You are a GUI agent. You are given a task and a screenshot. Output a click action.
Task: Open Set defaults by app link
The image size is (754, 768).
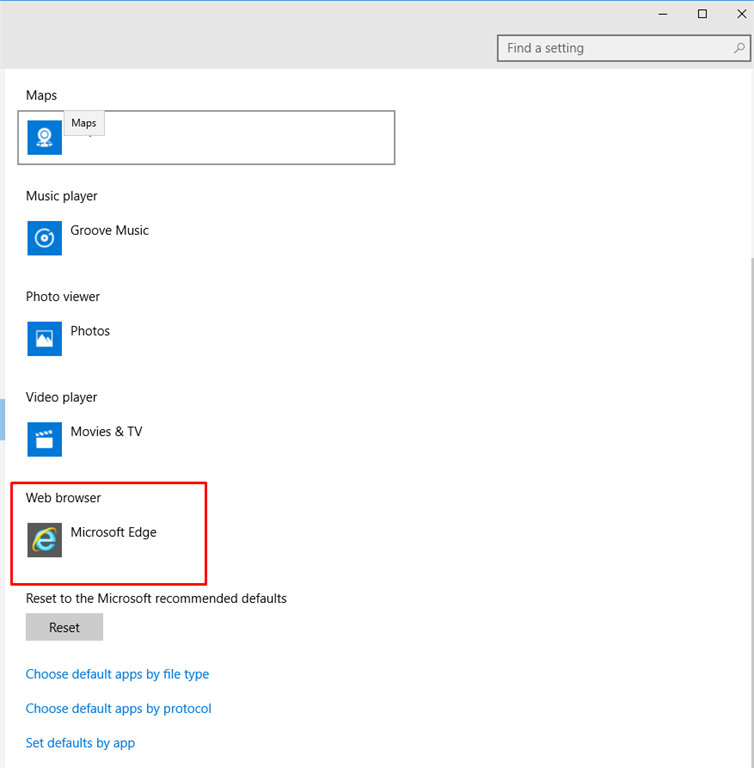click(x=80, y=743)
